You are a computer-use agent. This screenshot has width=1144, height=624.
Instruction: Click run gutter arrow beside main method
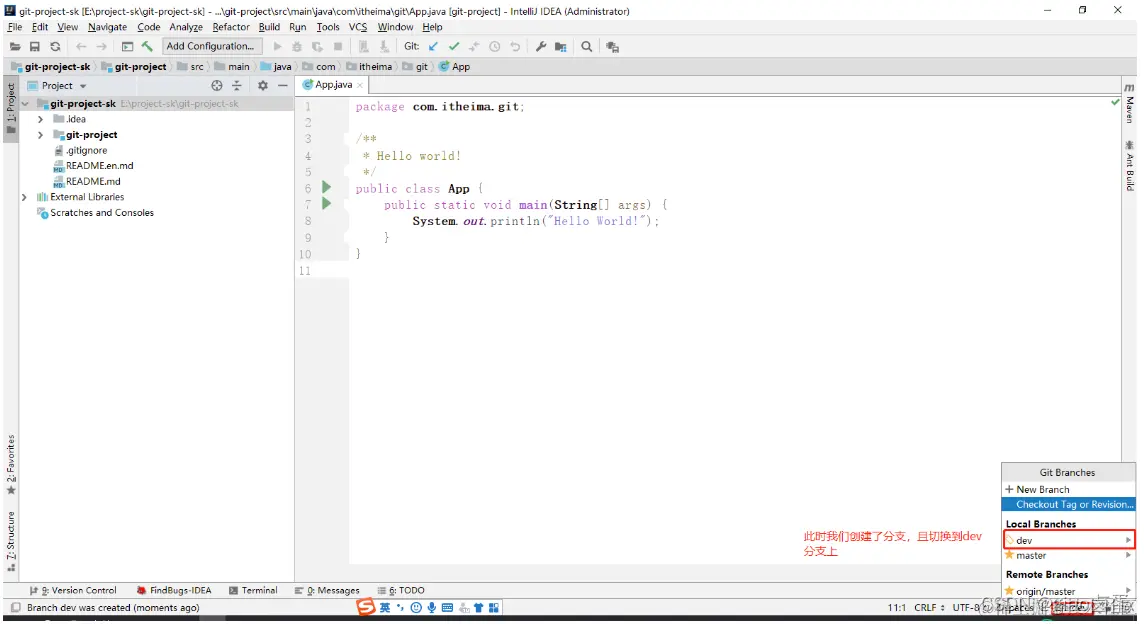coord(326,204)
